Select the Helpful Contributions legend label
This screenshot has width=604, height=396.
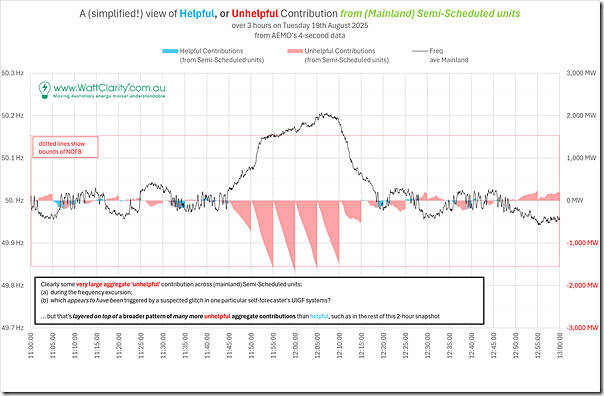coord(222,55)
